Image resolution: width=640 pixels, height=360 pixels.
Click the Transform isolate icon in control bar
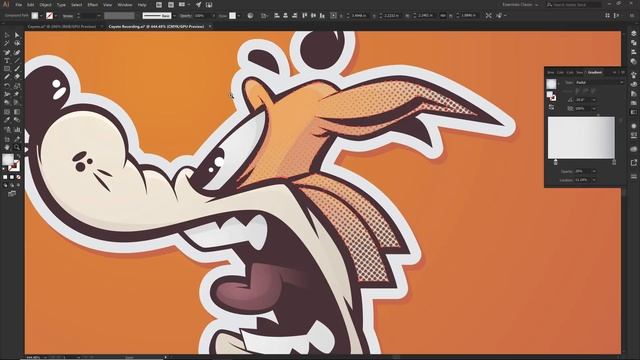click(x=489, y=16)
